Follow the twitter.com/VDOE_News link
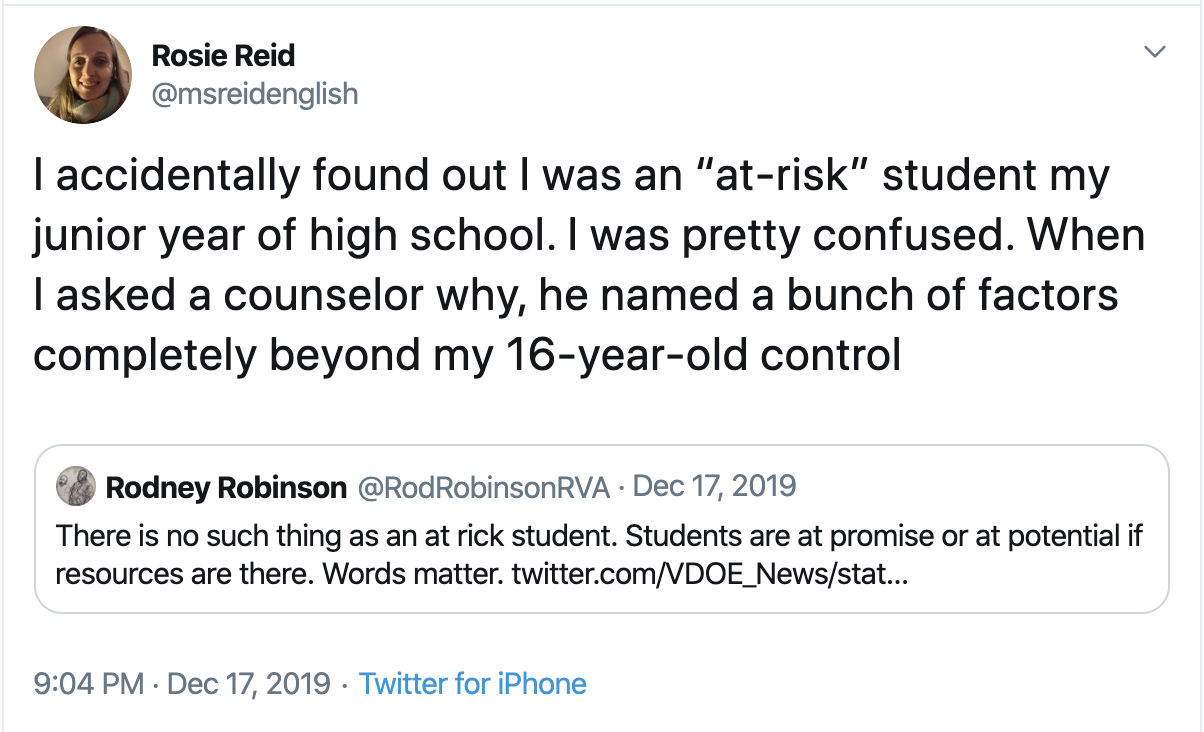Screen dimensions: 1204x732 coord(710,575)
